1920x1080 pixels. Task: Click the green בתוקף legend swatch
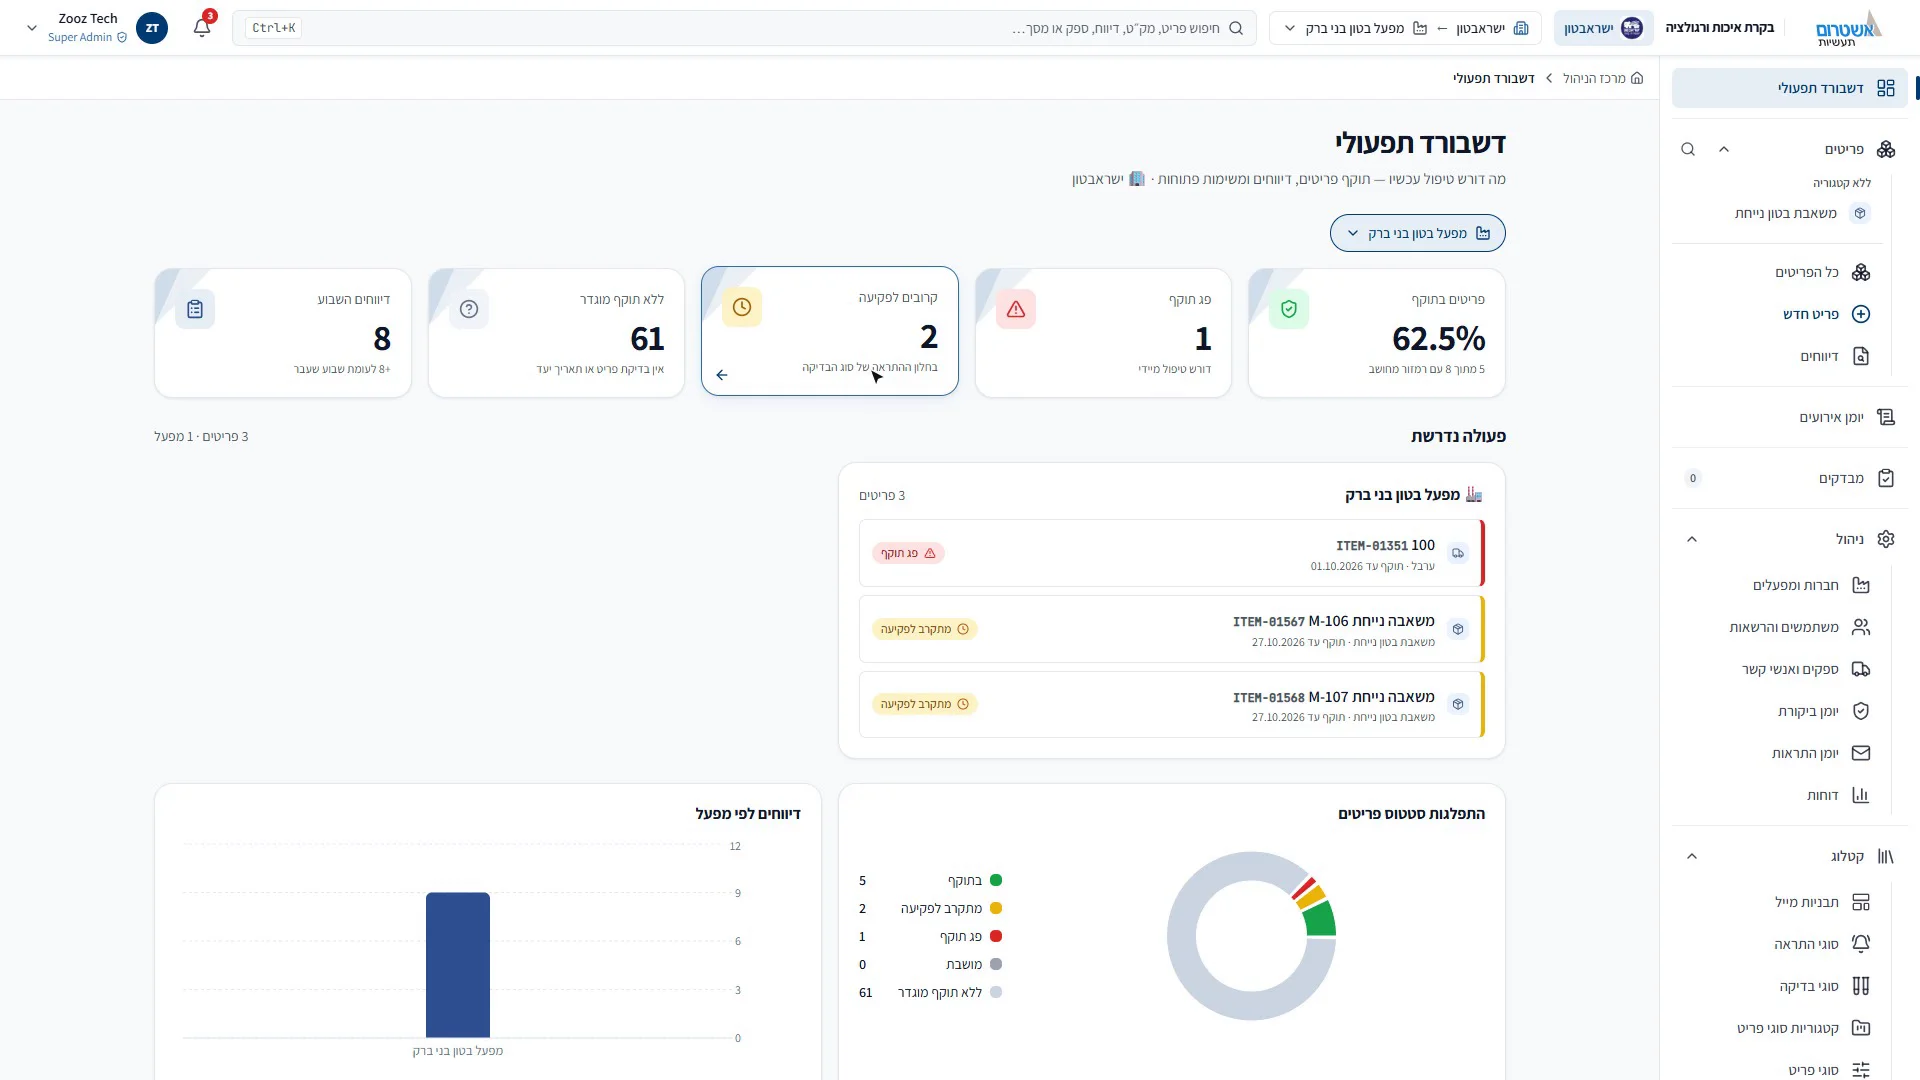(996, 881)
